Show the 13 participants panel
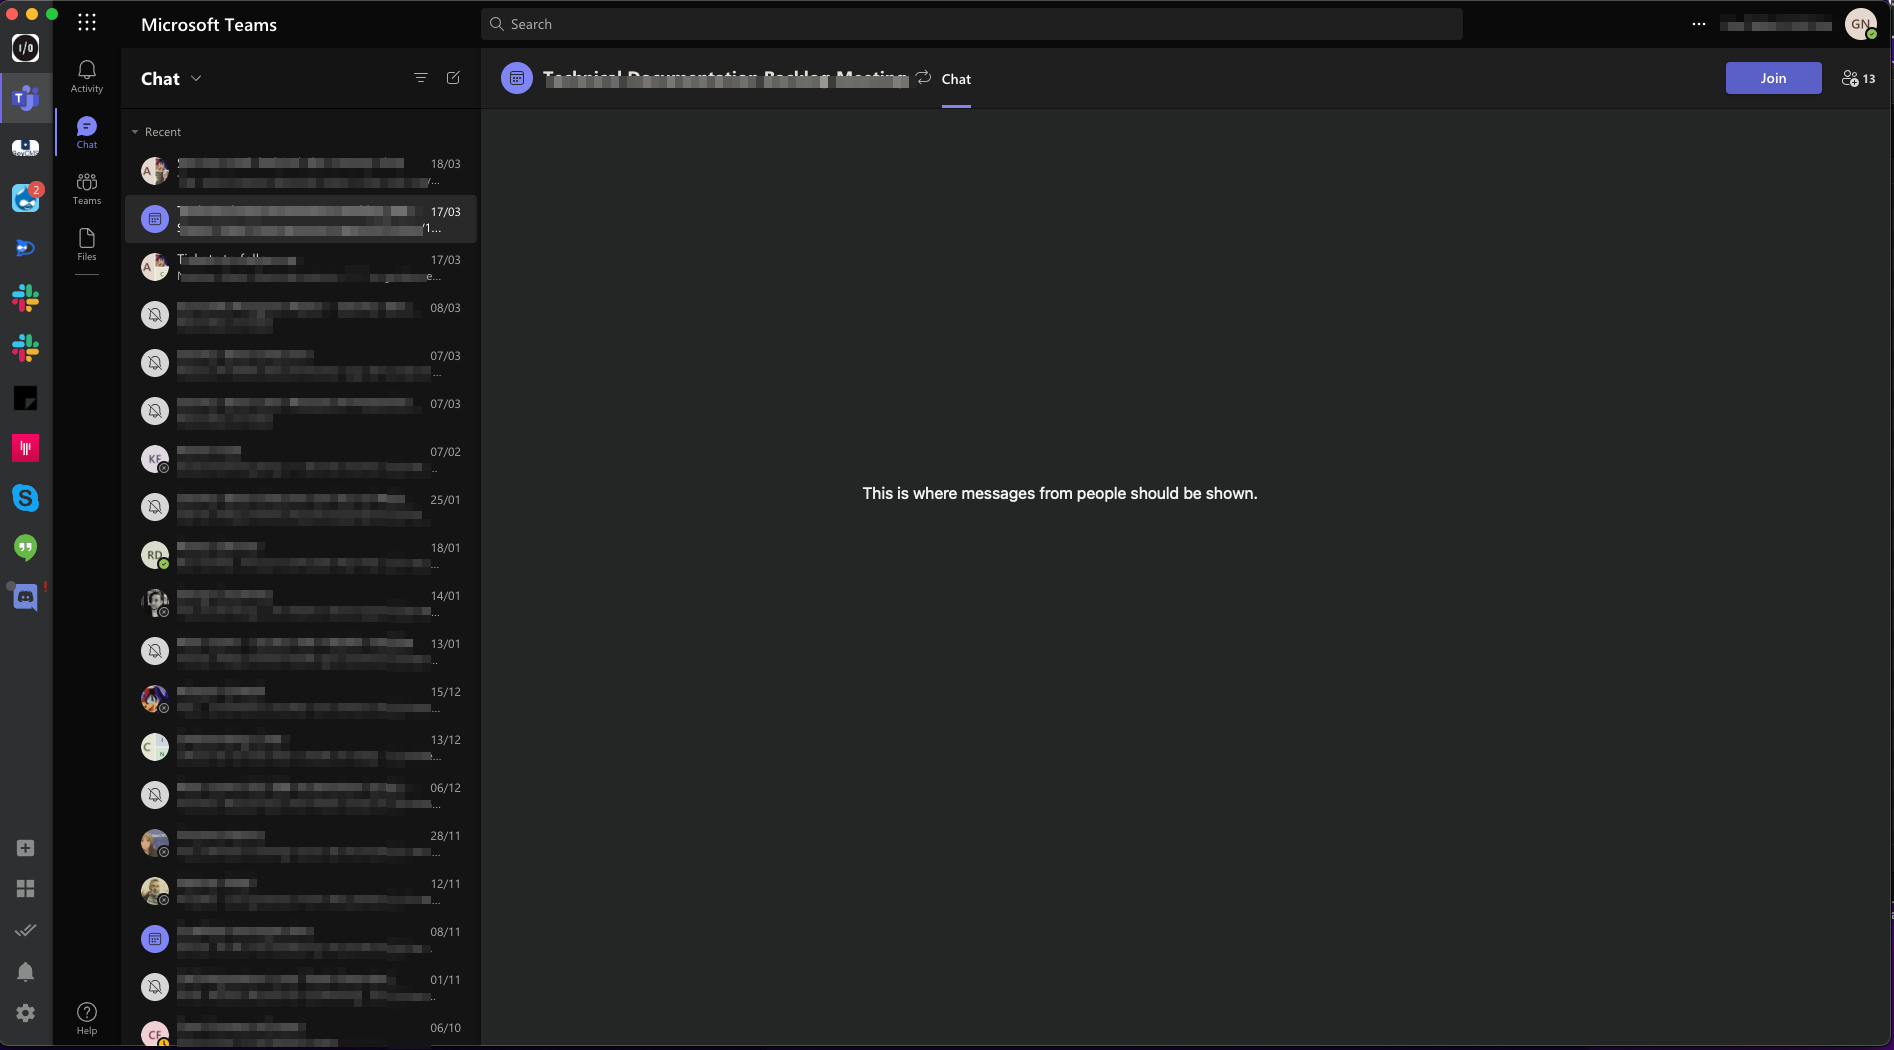The width and height of the screenshot is (1894, 1050). click(1858, 78)
